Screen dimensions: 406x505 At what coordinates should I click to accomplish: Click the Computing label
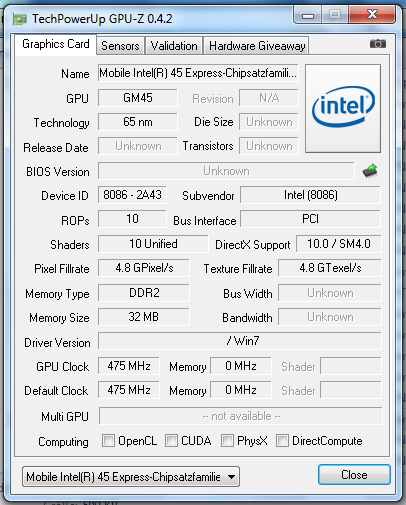point(63,442)
